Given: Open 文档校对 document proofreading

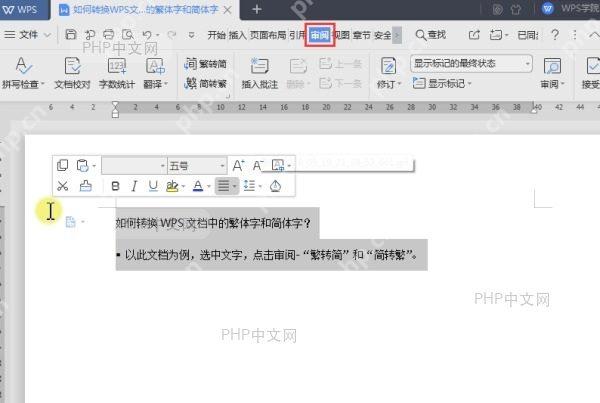Looking at the screenshot, I should click(72, 73).
